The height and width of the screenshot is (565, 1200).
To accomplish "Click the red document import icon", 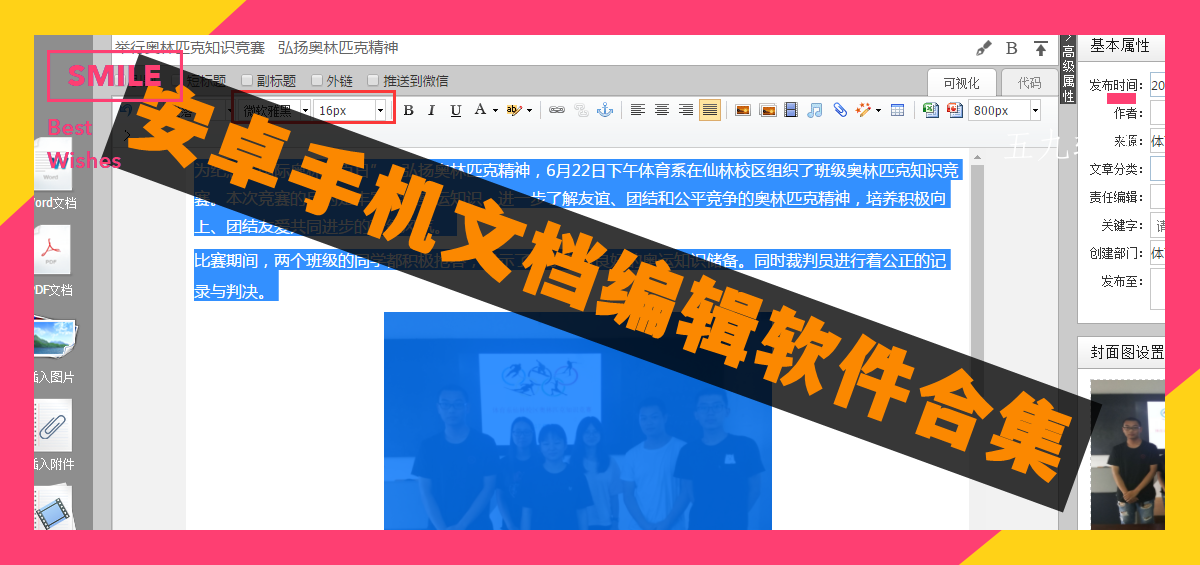I will pos(955,110).
